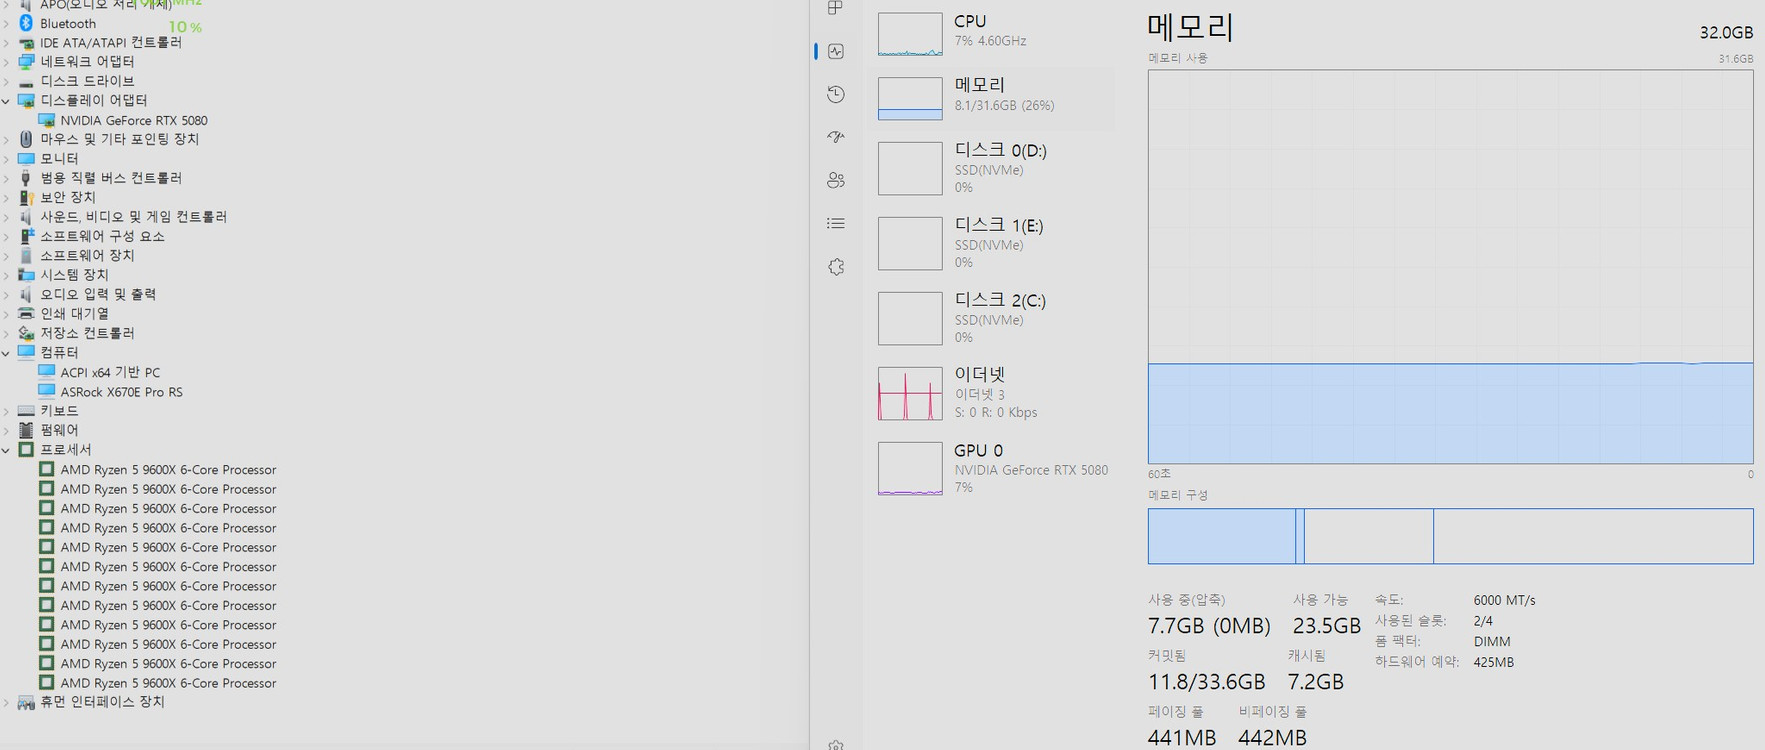Click the 메모리 구성 composition bar

(1450, 536)
